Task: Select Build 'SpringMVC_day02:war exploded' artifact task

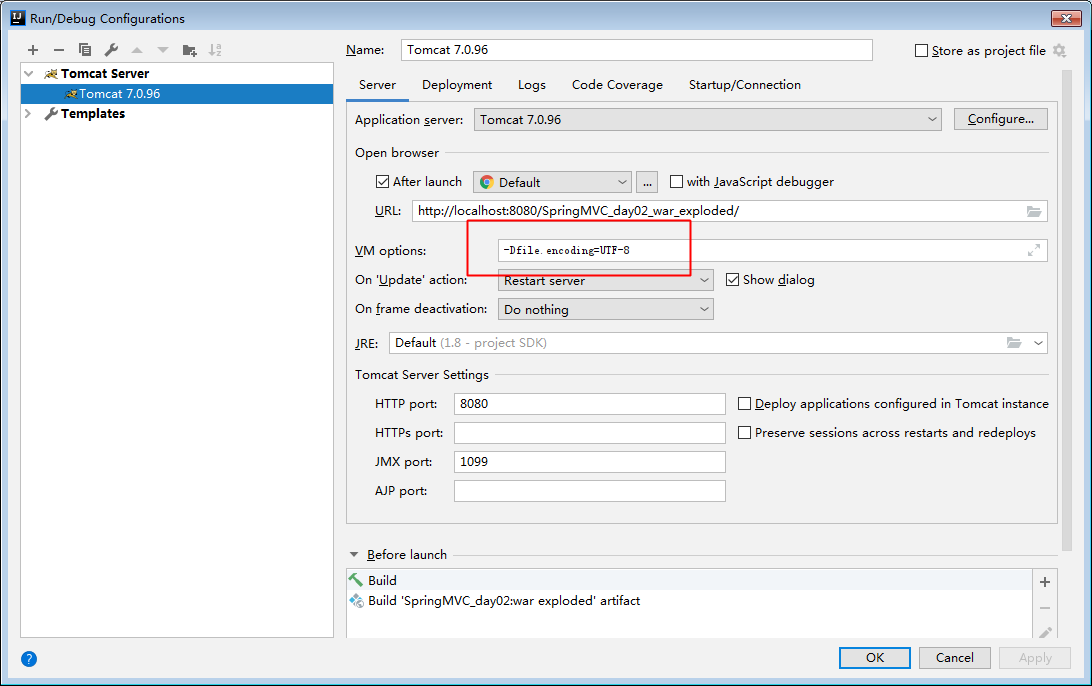Action: click(689, 600)
